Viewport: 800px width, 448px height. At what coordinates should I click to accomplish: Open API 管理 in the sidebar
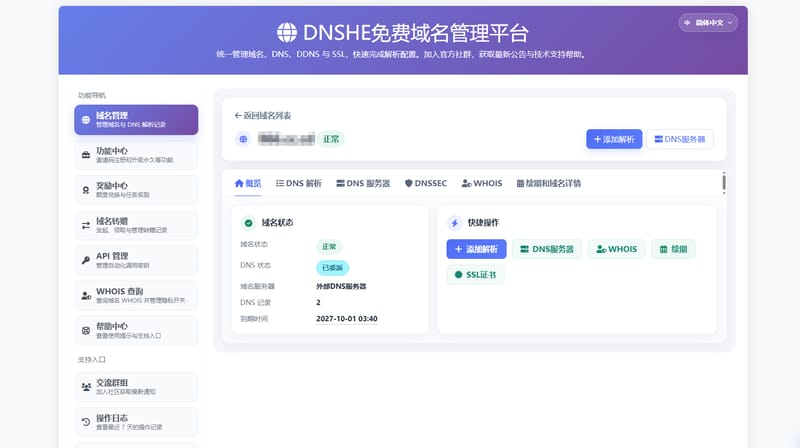coord(136,260)
